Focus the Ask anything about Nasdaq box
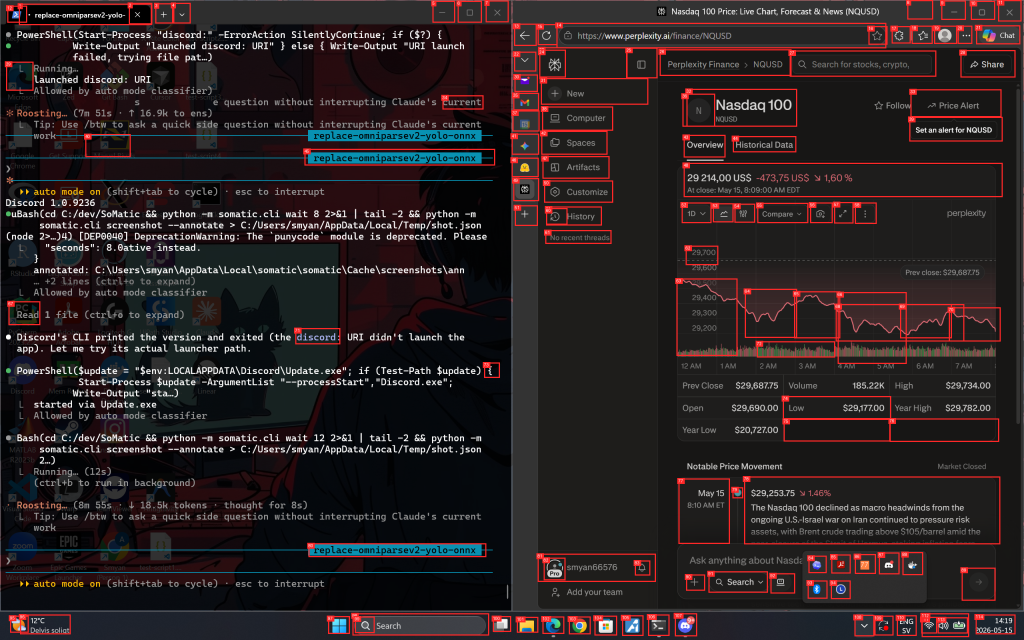 click(744, 560)
